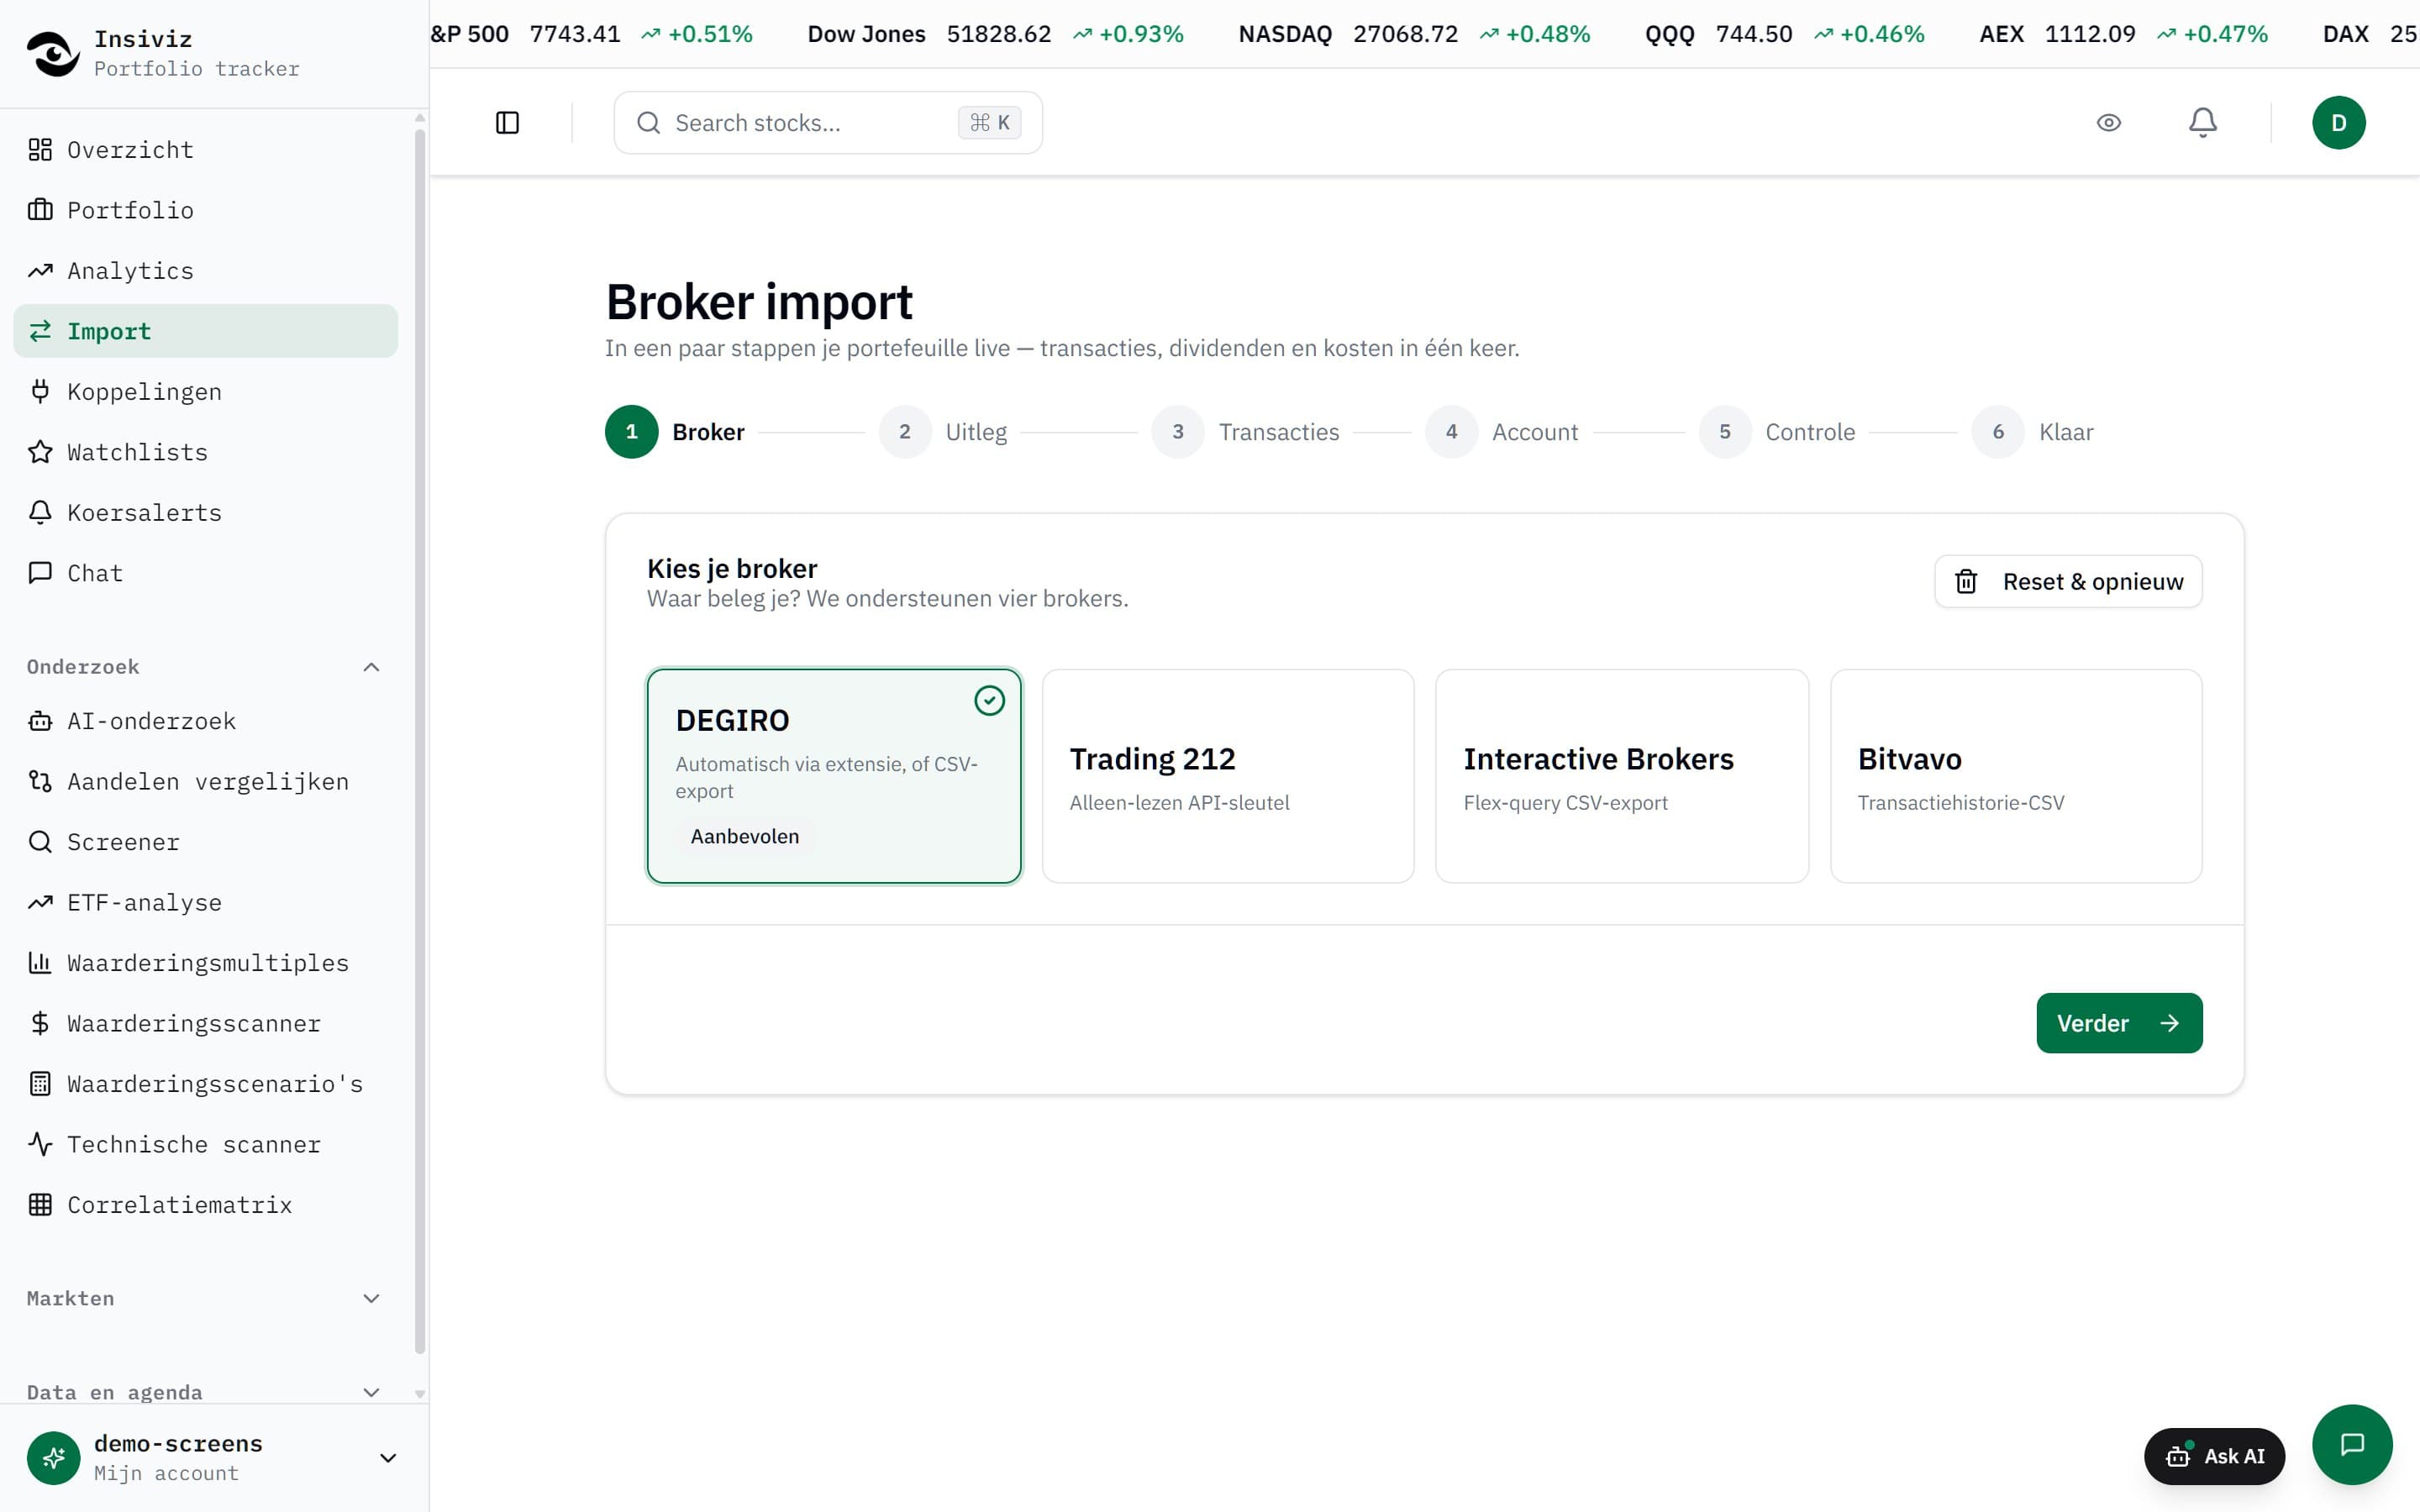Click the Verder button
Viewport: 2420px width, 1512px height.
click(x=2119, y=1023)
